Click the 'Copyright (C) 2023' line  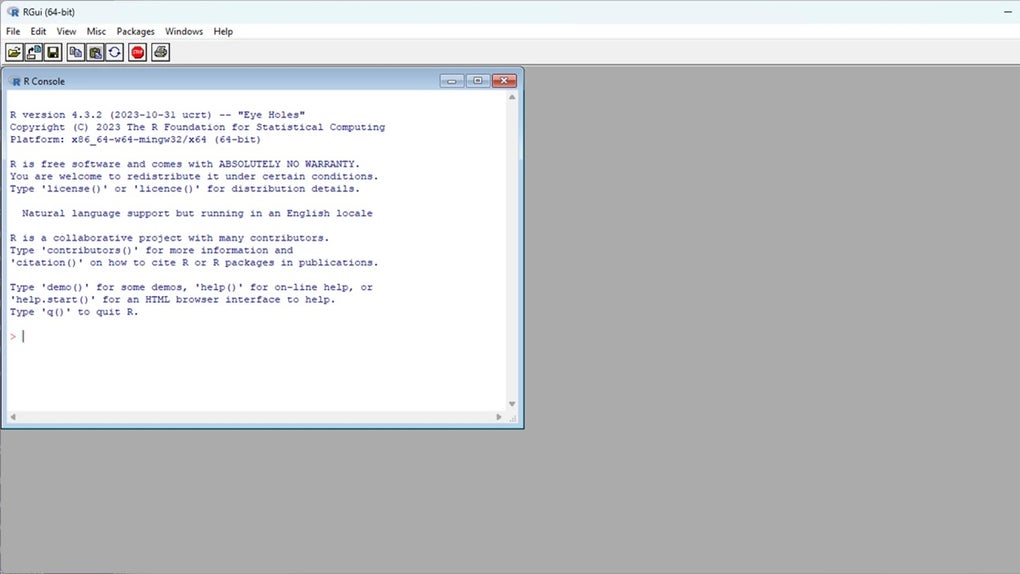[197, 127]
